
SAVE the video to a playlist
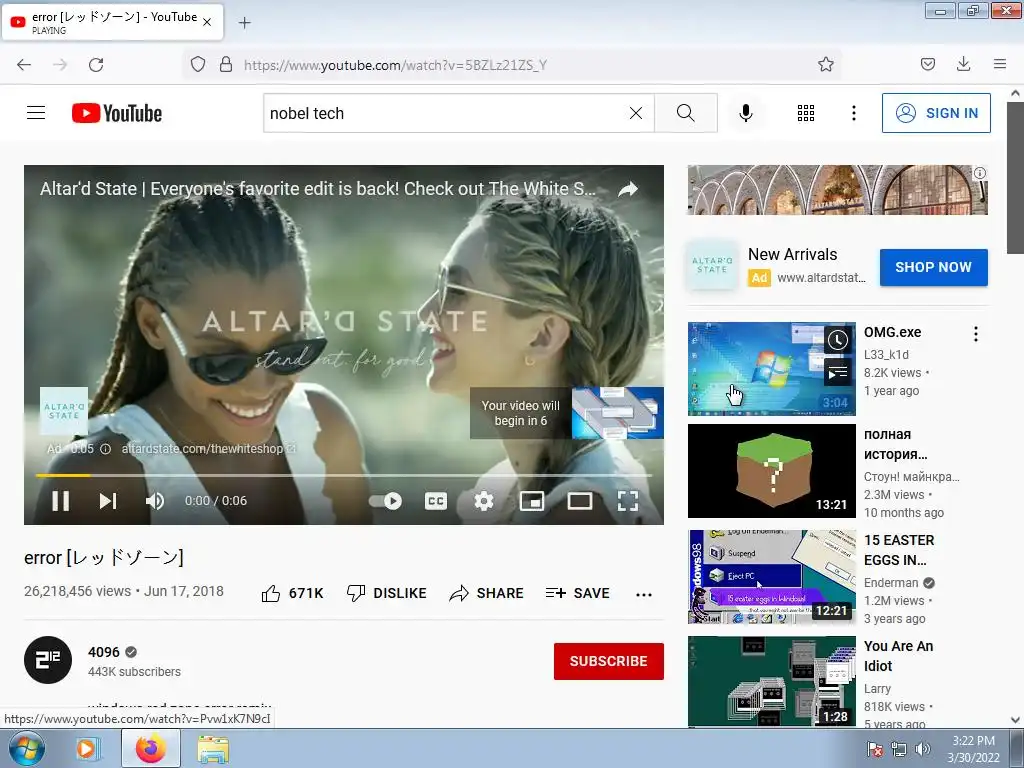pos(577,593)
